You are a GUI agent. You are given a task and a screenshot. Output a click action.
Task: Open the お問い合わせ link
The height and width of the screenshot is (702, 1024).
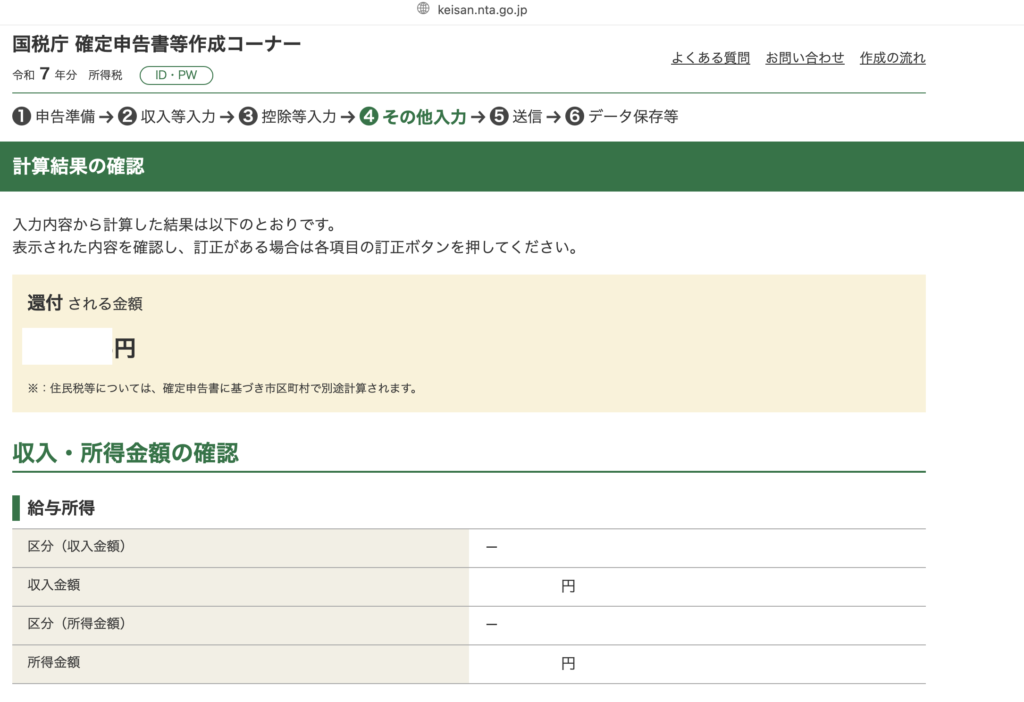pyautogui.click(x=804, y=58)
